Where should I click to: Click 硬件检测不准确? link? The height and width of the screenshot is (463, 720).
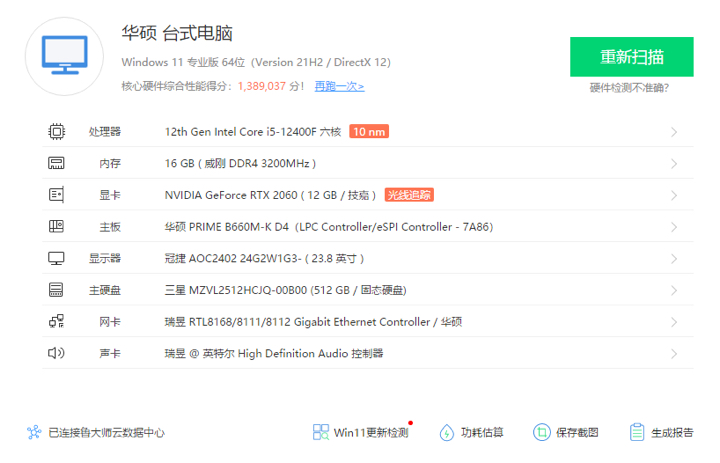point(629,88)
